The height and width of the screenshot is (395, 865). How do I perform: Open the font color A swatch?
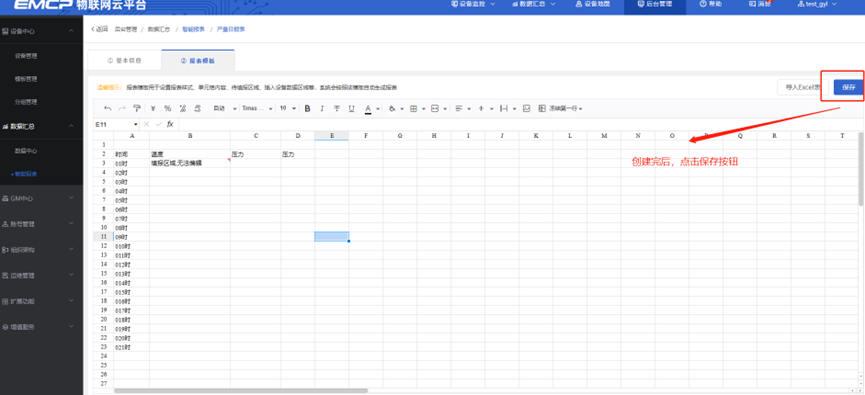click(368, 109)
